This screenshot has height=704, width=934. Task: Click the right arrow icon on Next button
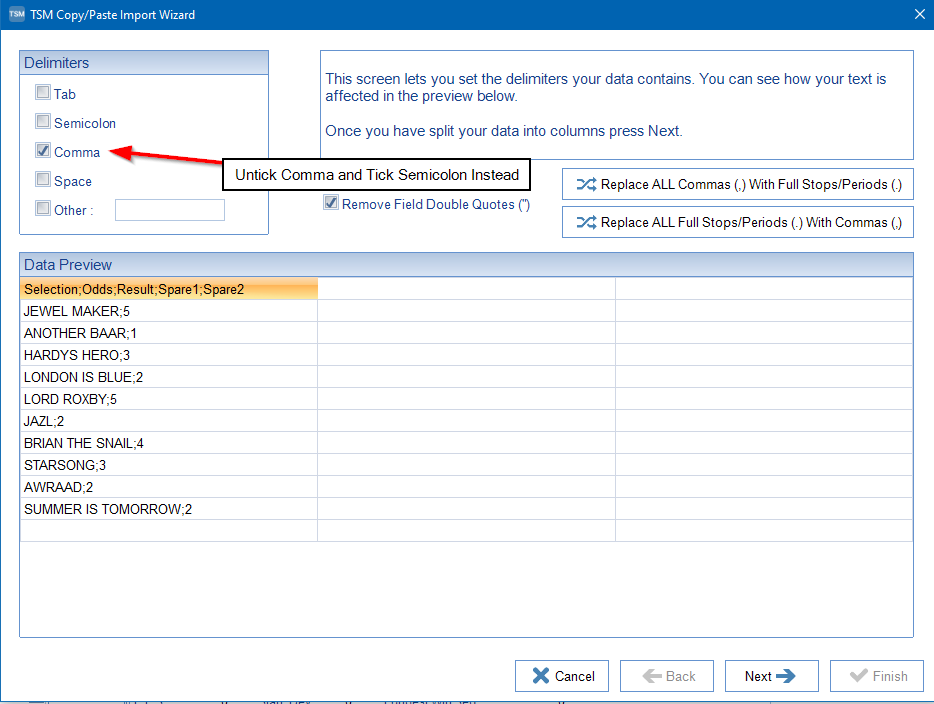(786, 676)
